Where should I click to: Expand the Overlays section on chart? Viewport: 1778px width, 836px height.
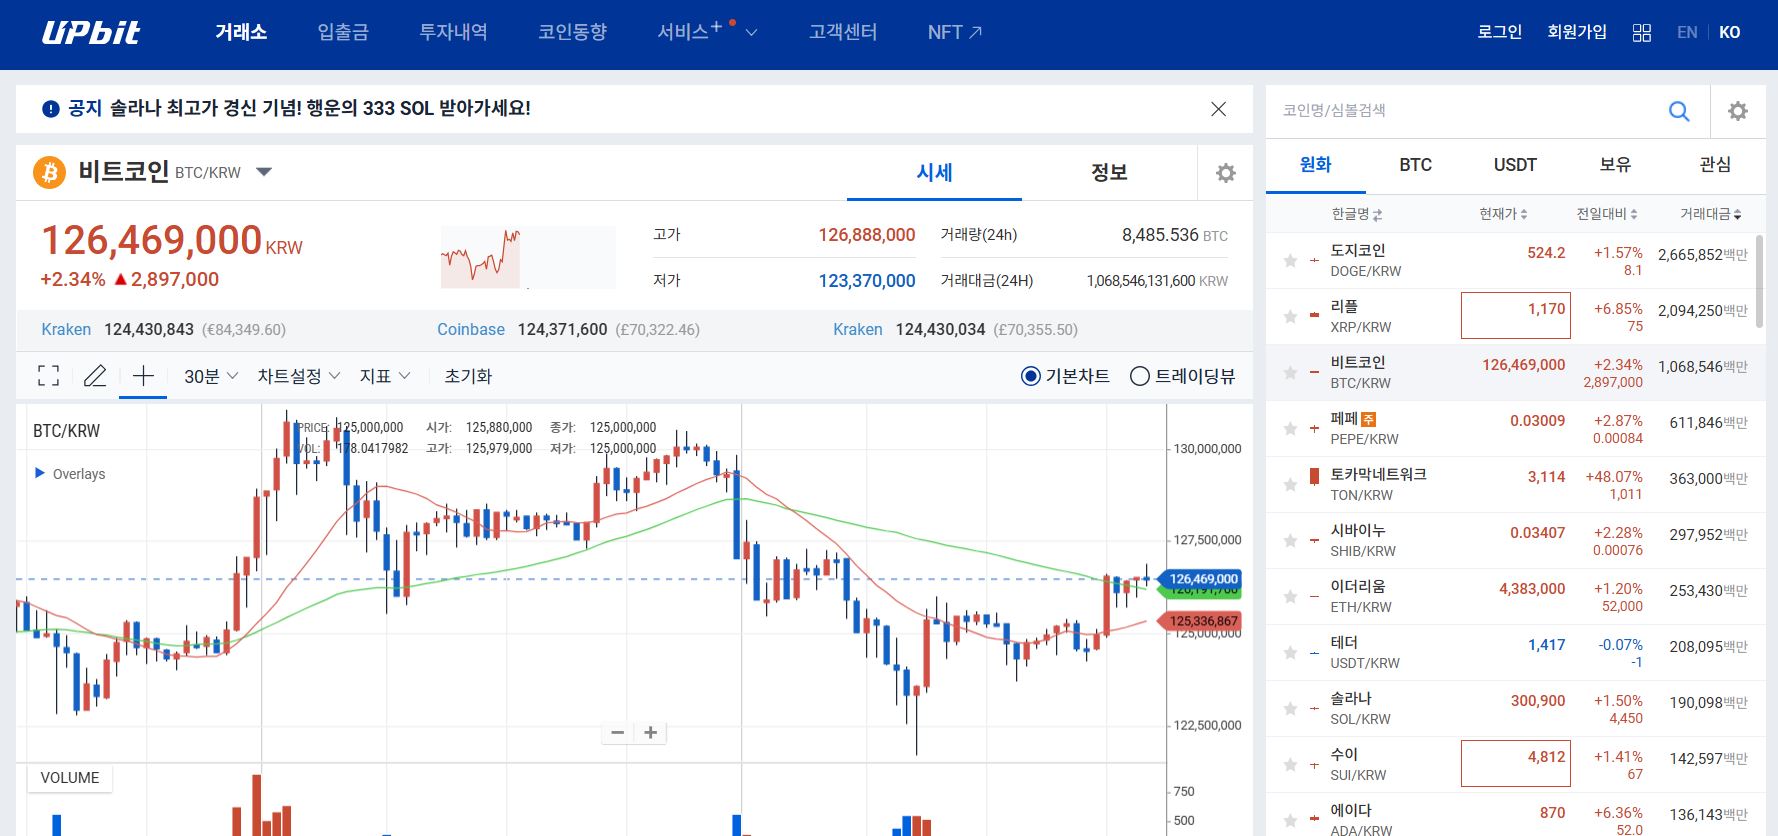[70, 474]
